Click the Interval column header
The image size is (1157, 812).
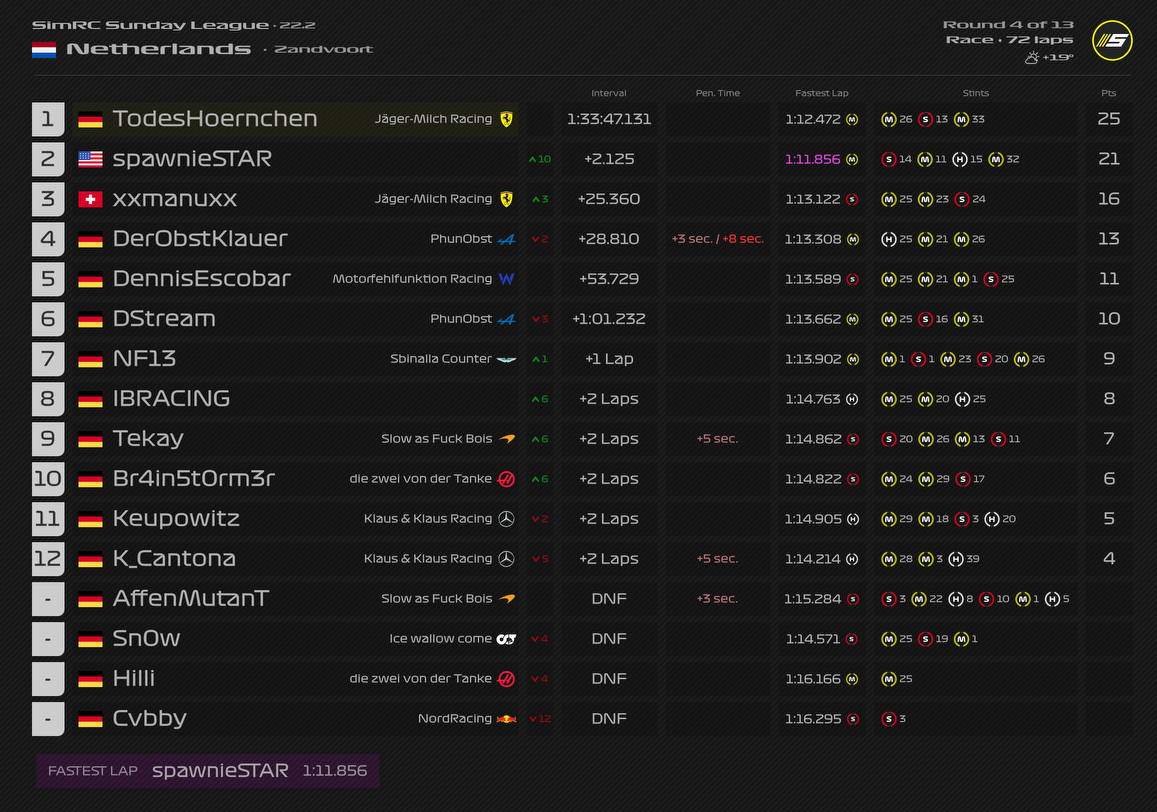[609, 93]
